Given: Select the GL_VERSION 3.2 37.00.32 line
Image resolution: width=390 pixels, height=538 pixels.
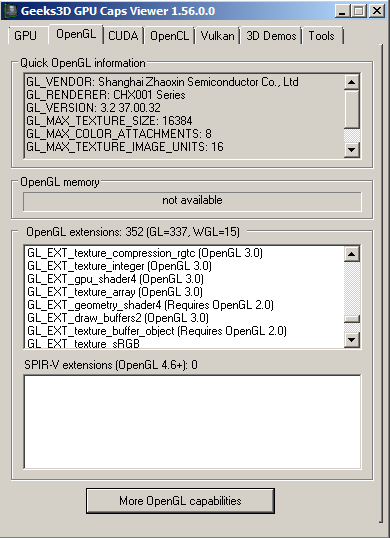Looking at the screenshot, I should click(93, 108).
